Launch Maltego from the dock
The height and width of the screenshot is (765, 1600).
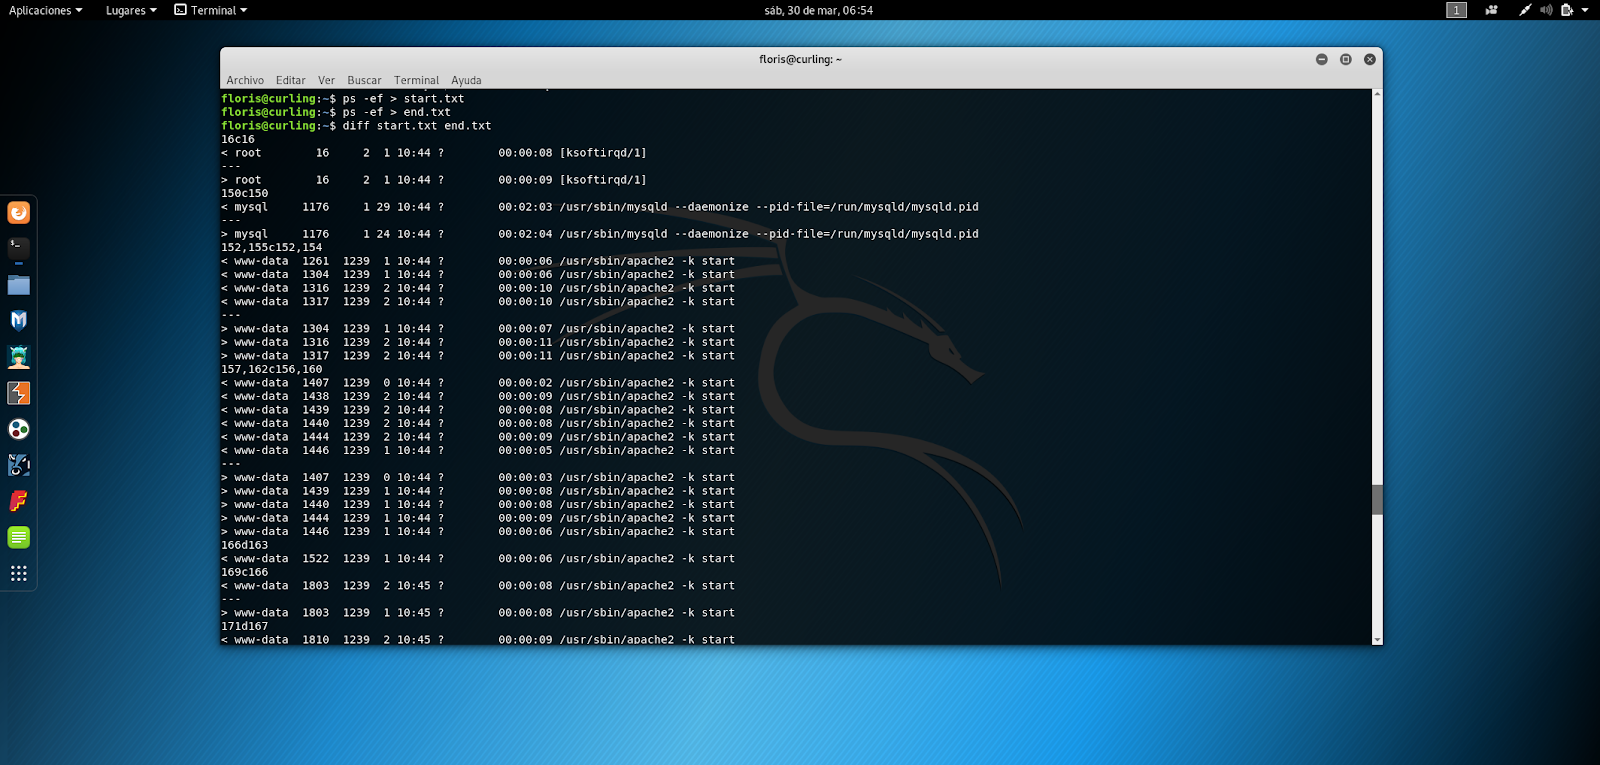point(19,429)
